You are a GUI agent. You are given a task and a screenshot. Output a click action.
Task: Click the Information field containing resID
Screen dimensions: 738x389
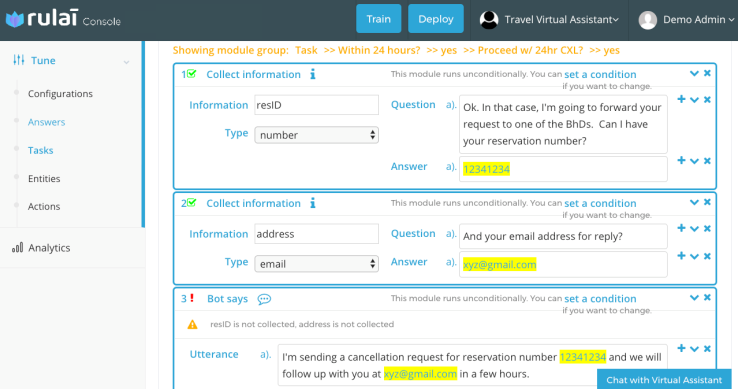[x=316, y=105]
